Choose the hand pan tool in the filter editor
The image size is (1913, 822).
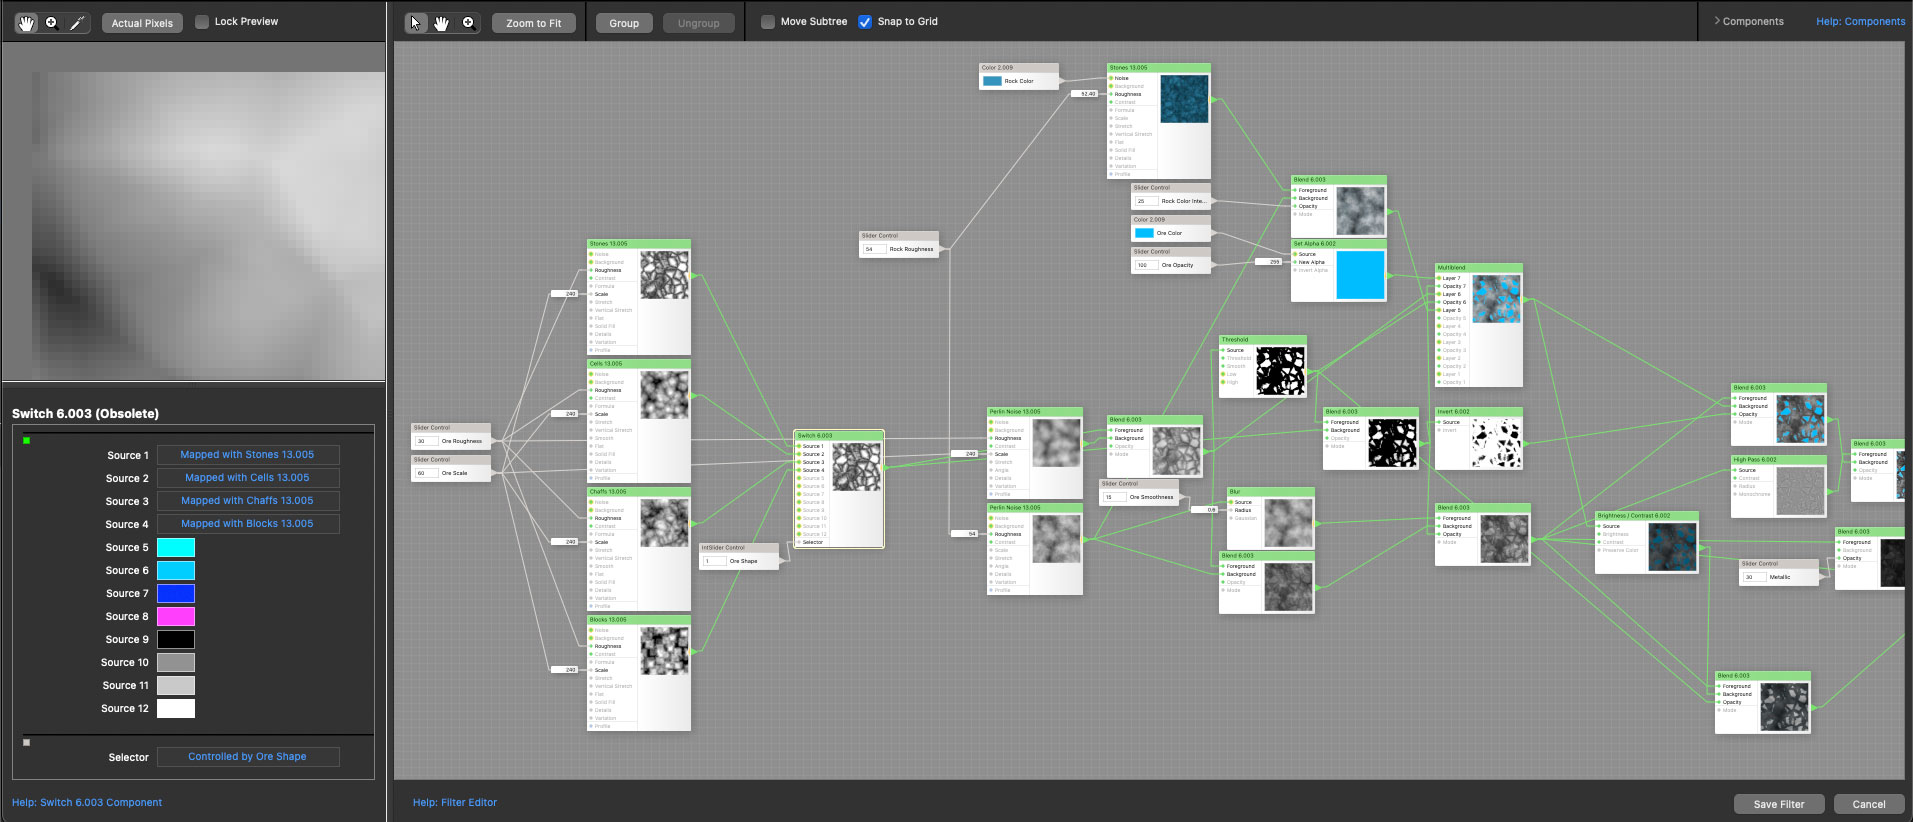441,22
